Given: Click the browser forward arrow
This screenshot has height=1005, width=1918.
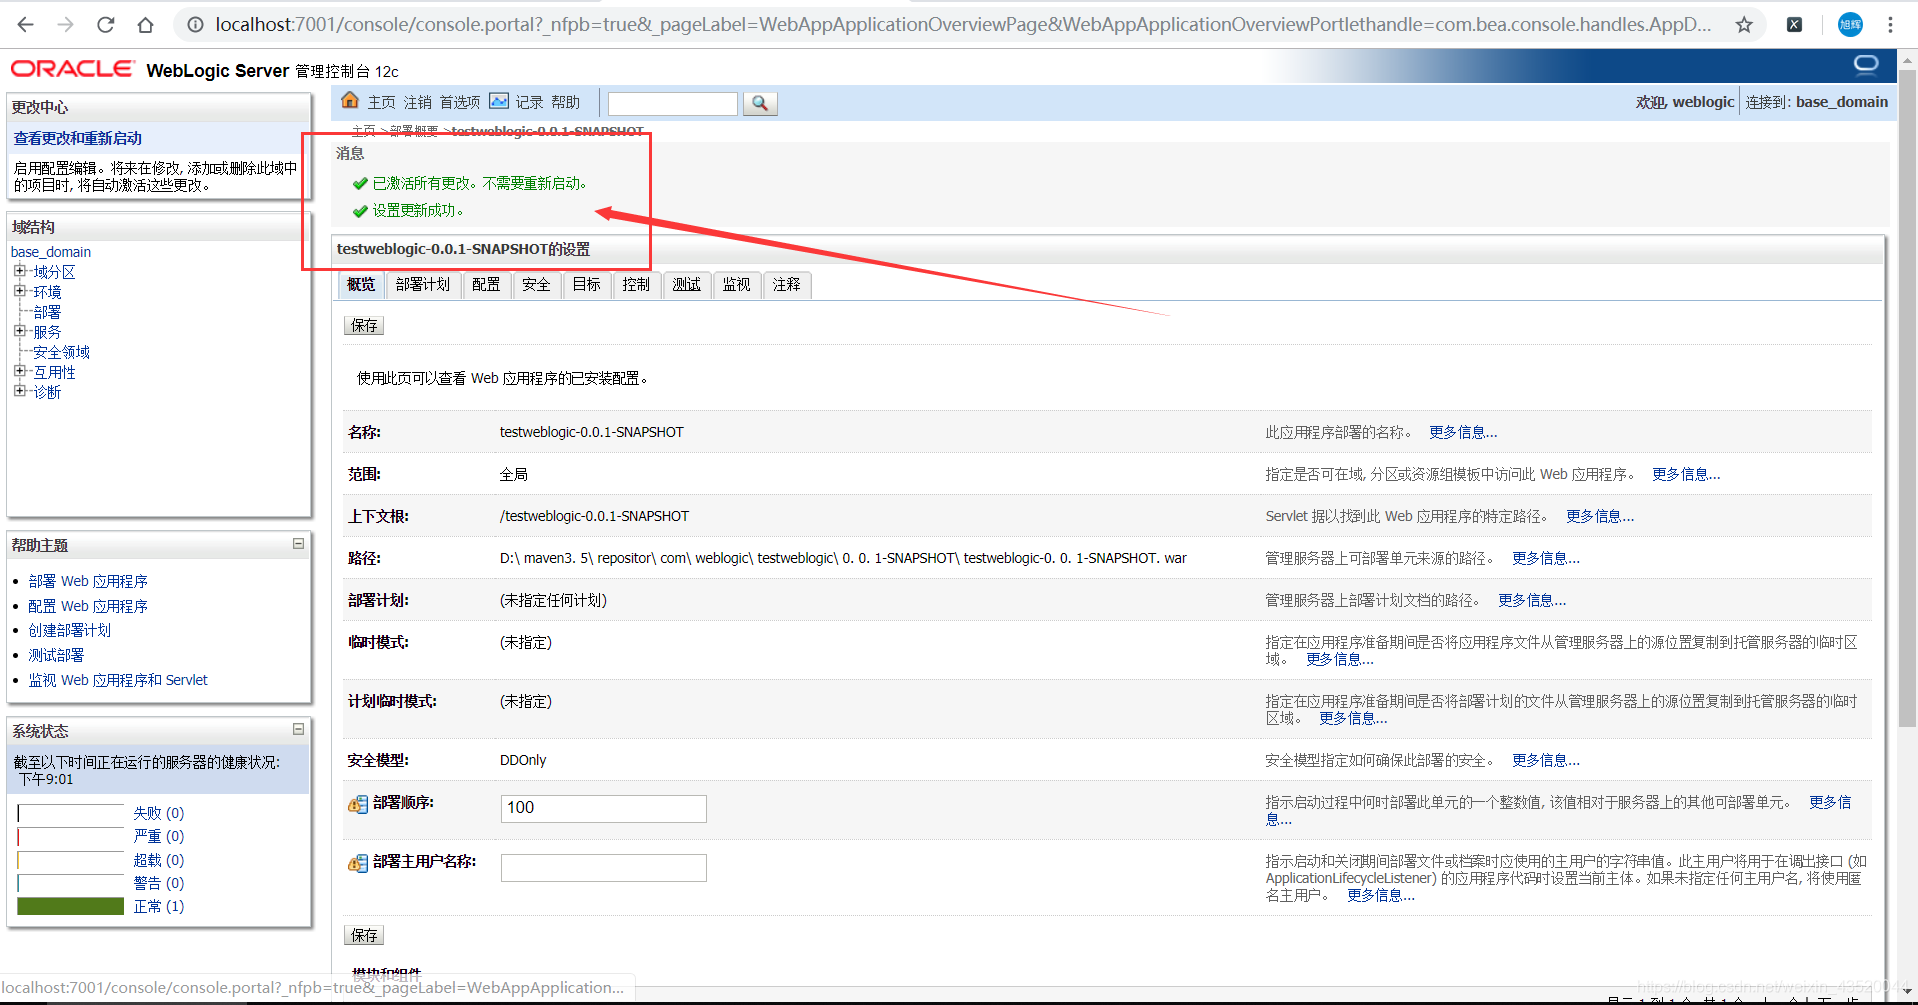Looking at the screenshot, I should [66, 24].
